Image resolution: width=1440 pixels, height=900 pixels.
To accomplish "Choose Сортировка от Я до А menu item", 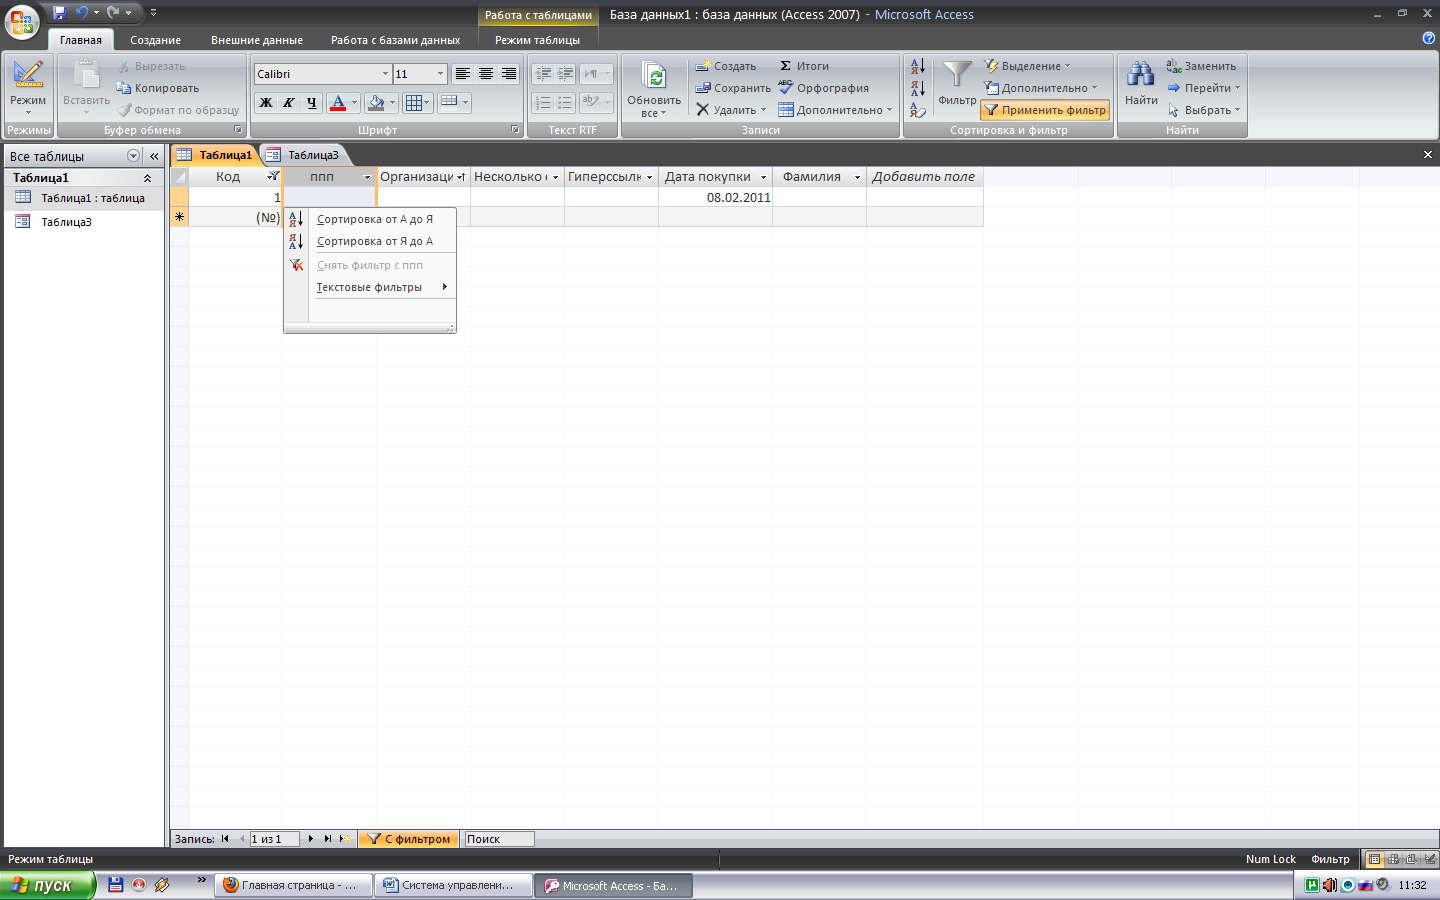I will point(370,241).
